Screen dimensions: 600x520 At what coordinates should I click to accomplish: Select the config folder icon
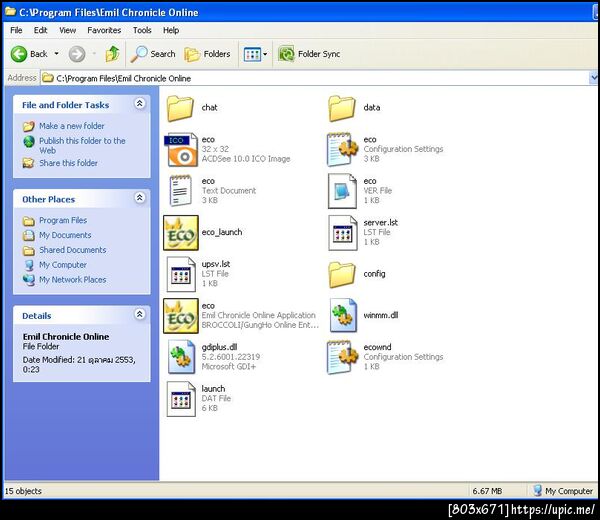342,274
